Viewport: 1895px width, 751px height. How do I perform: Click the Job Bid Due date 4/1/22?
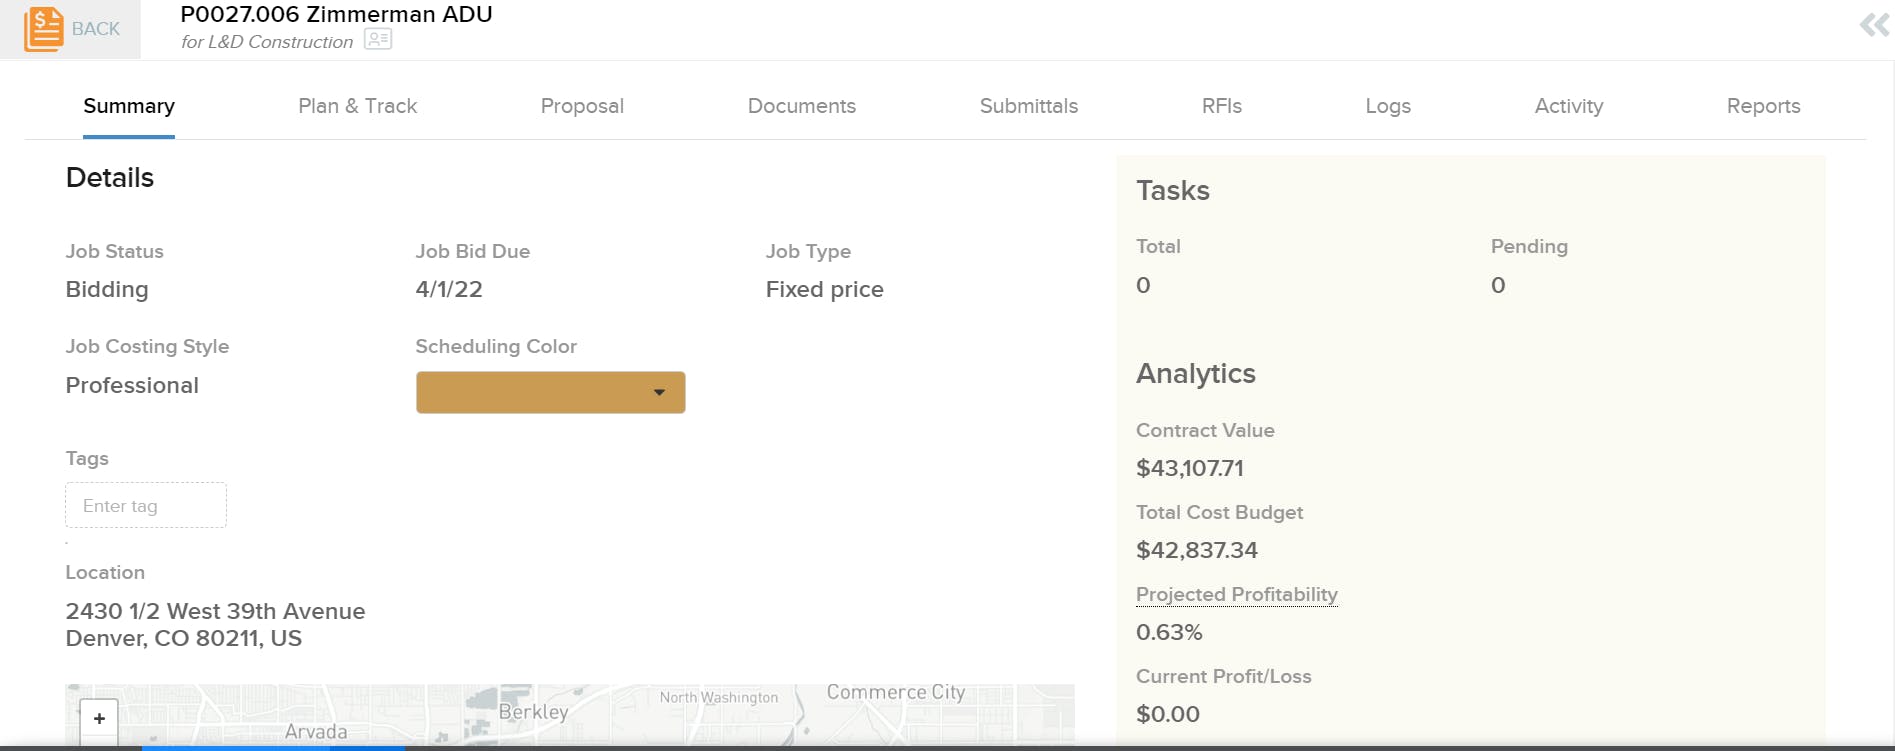[x=449, y=289]
